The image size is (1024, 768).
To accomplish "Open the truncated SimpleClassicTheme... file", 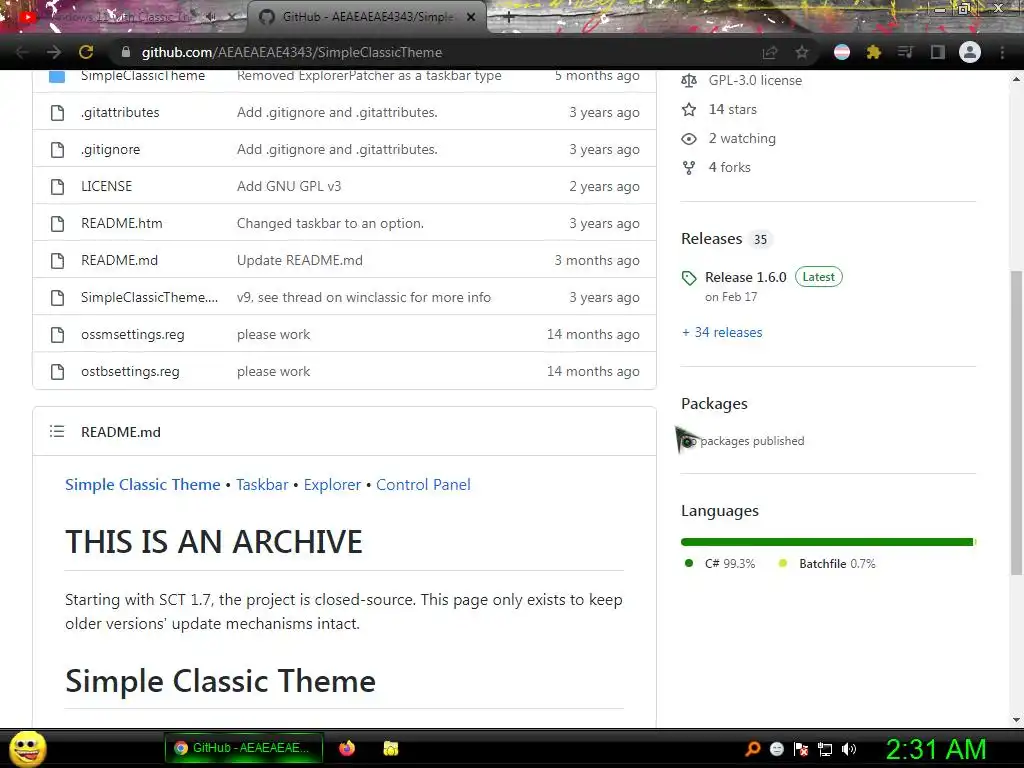I will (150, 297).
